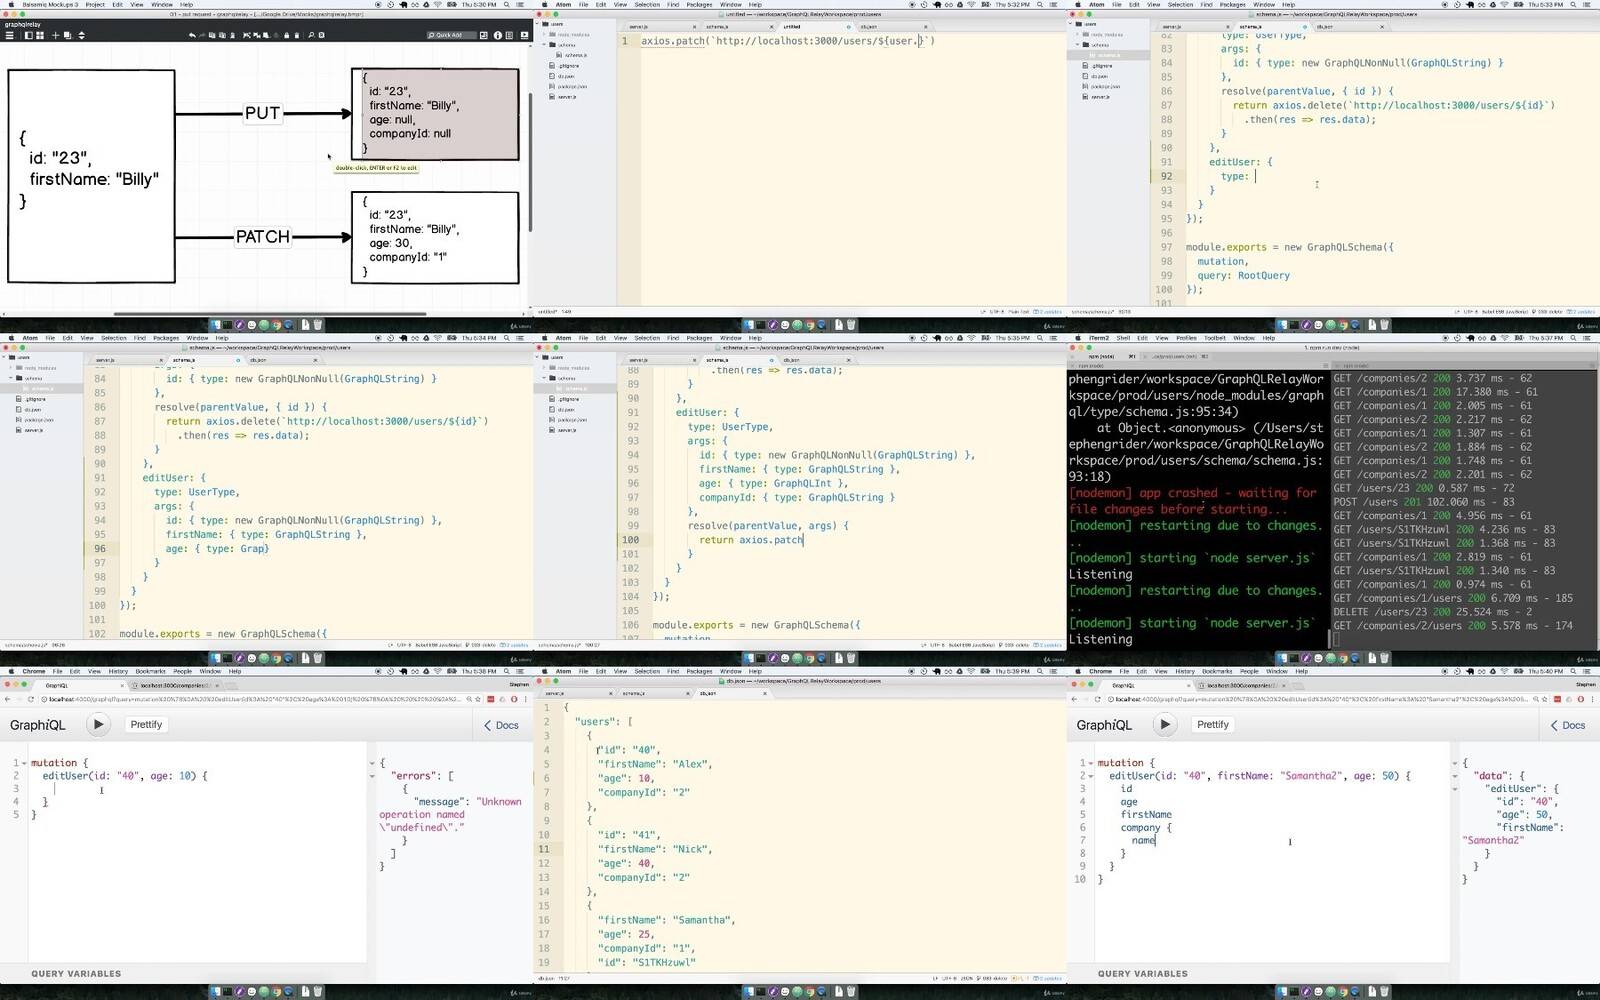Image resolution: width=1600 pixels, height=1000 pixels.
Task: Open the Bookmarks menu in the errors Chrome window
Action: tap(150, 671)
